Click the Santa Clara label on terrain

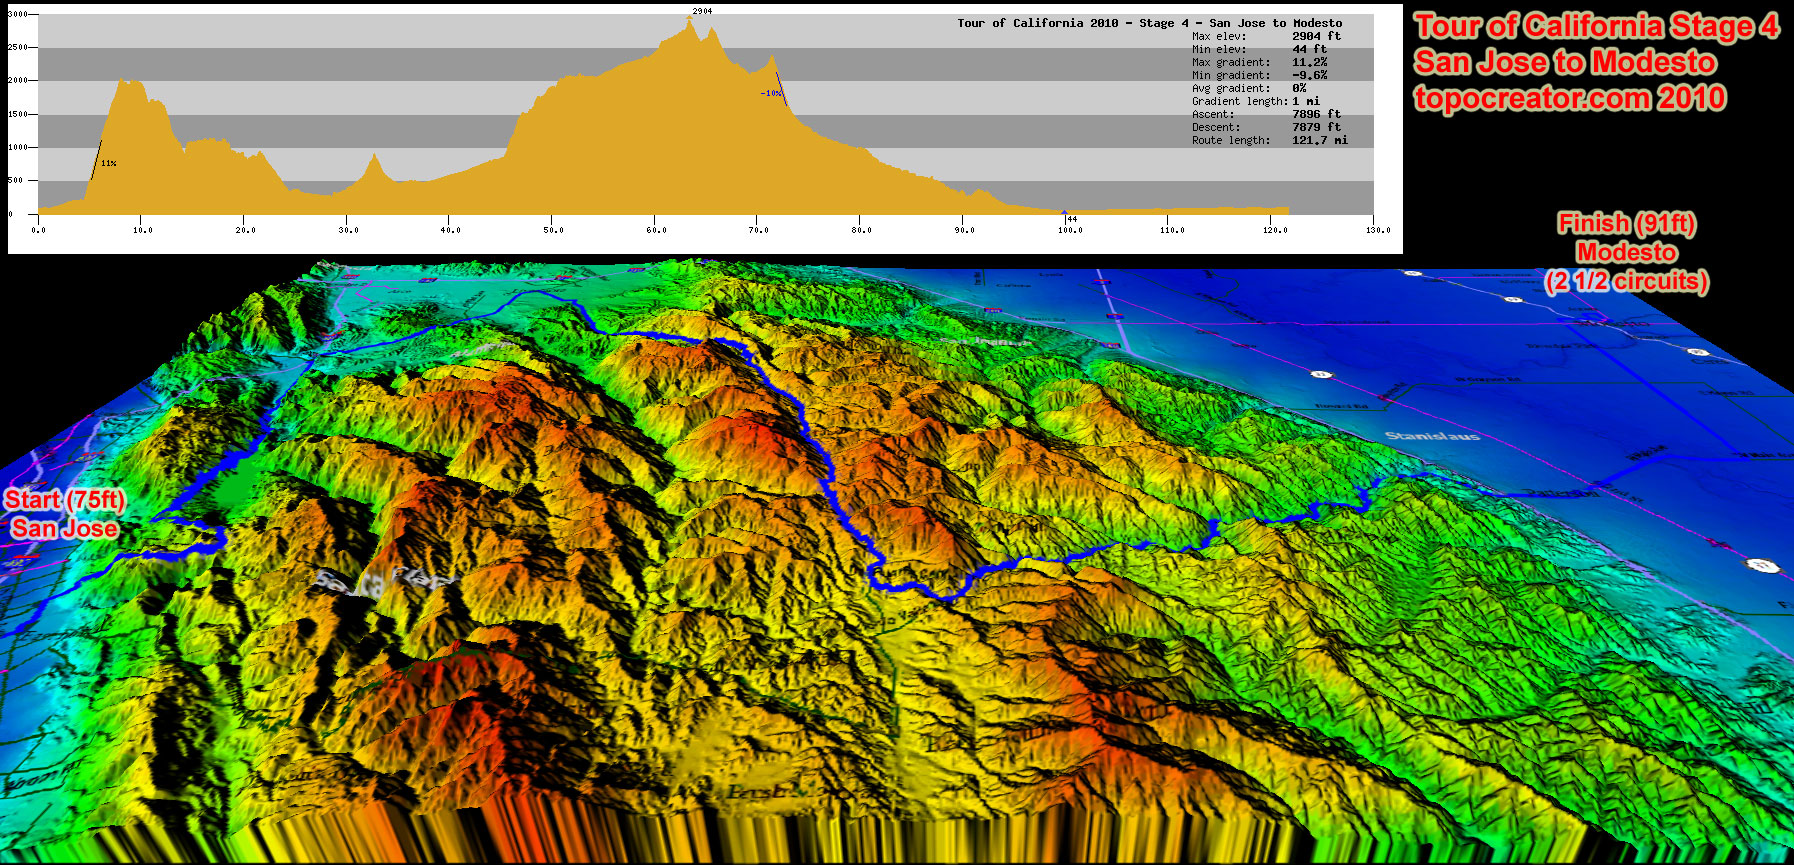(x=385, y=580)
